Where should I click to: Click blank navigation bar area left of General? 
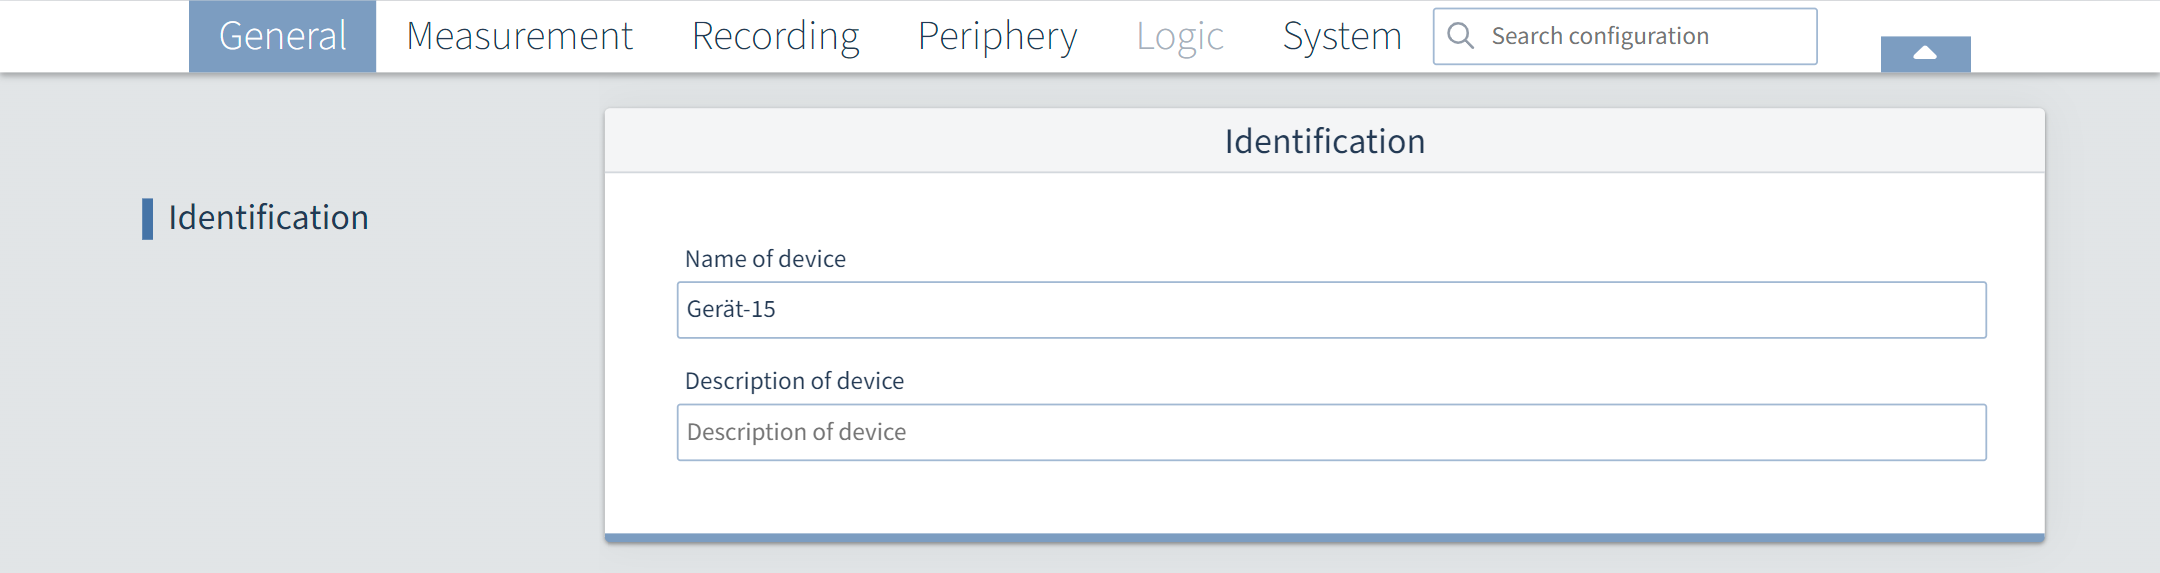[x=95, y=36]
